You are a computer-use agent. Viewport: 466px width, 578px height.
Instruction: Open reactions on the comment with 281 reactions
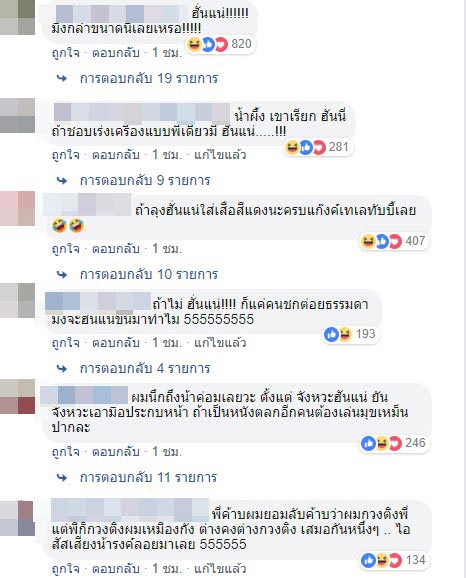pyautogui.click(x=318, y=147)
